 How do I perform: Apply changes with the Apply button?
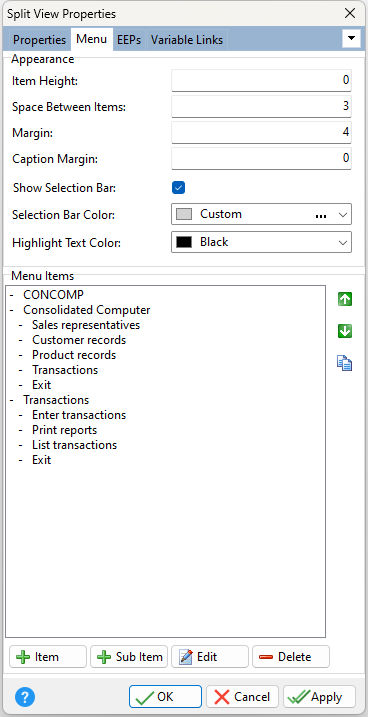(319, 697)
